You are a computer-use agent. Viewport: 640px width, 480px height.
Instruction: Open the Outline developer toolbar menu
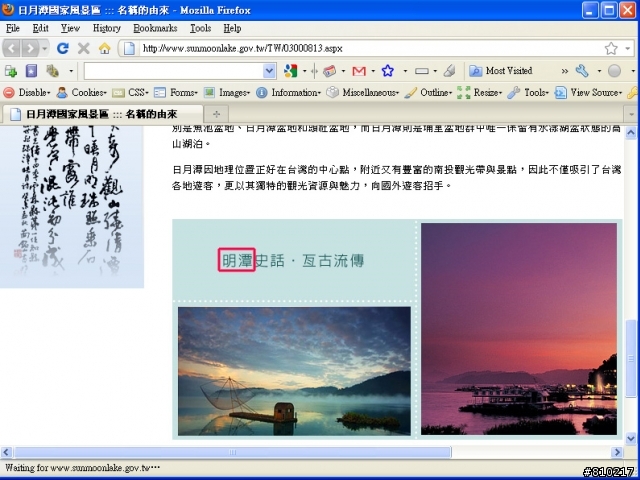(x=428, y=93)
